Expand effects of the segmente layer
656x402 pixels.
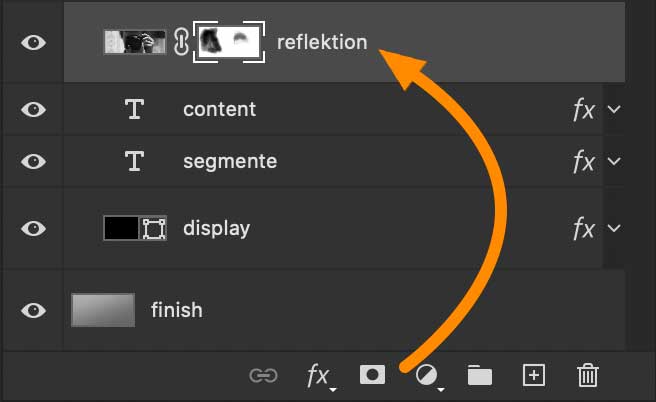point(614,161)
